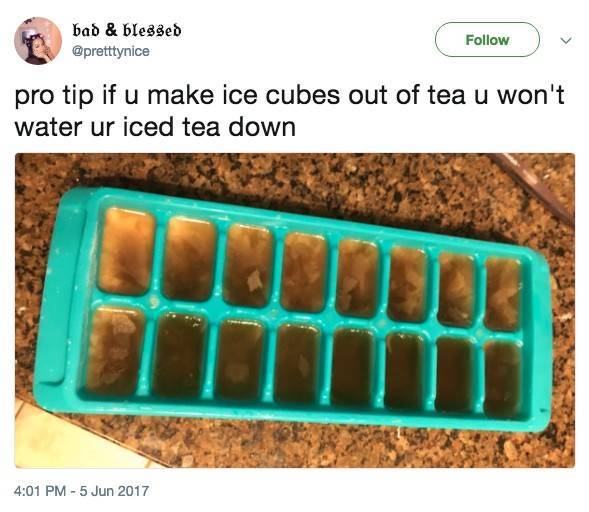Visit the @pretttynice handle link
The image size is (589, 512).
[x=110, y=51]
